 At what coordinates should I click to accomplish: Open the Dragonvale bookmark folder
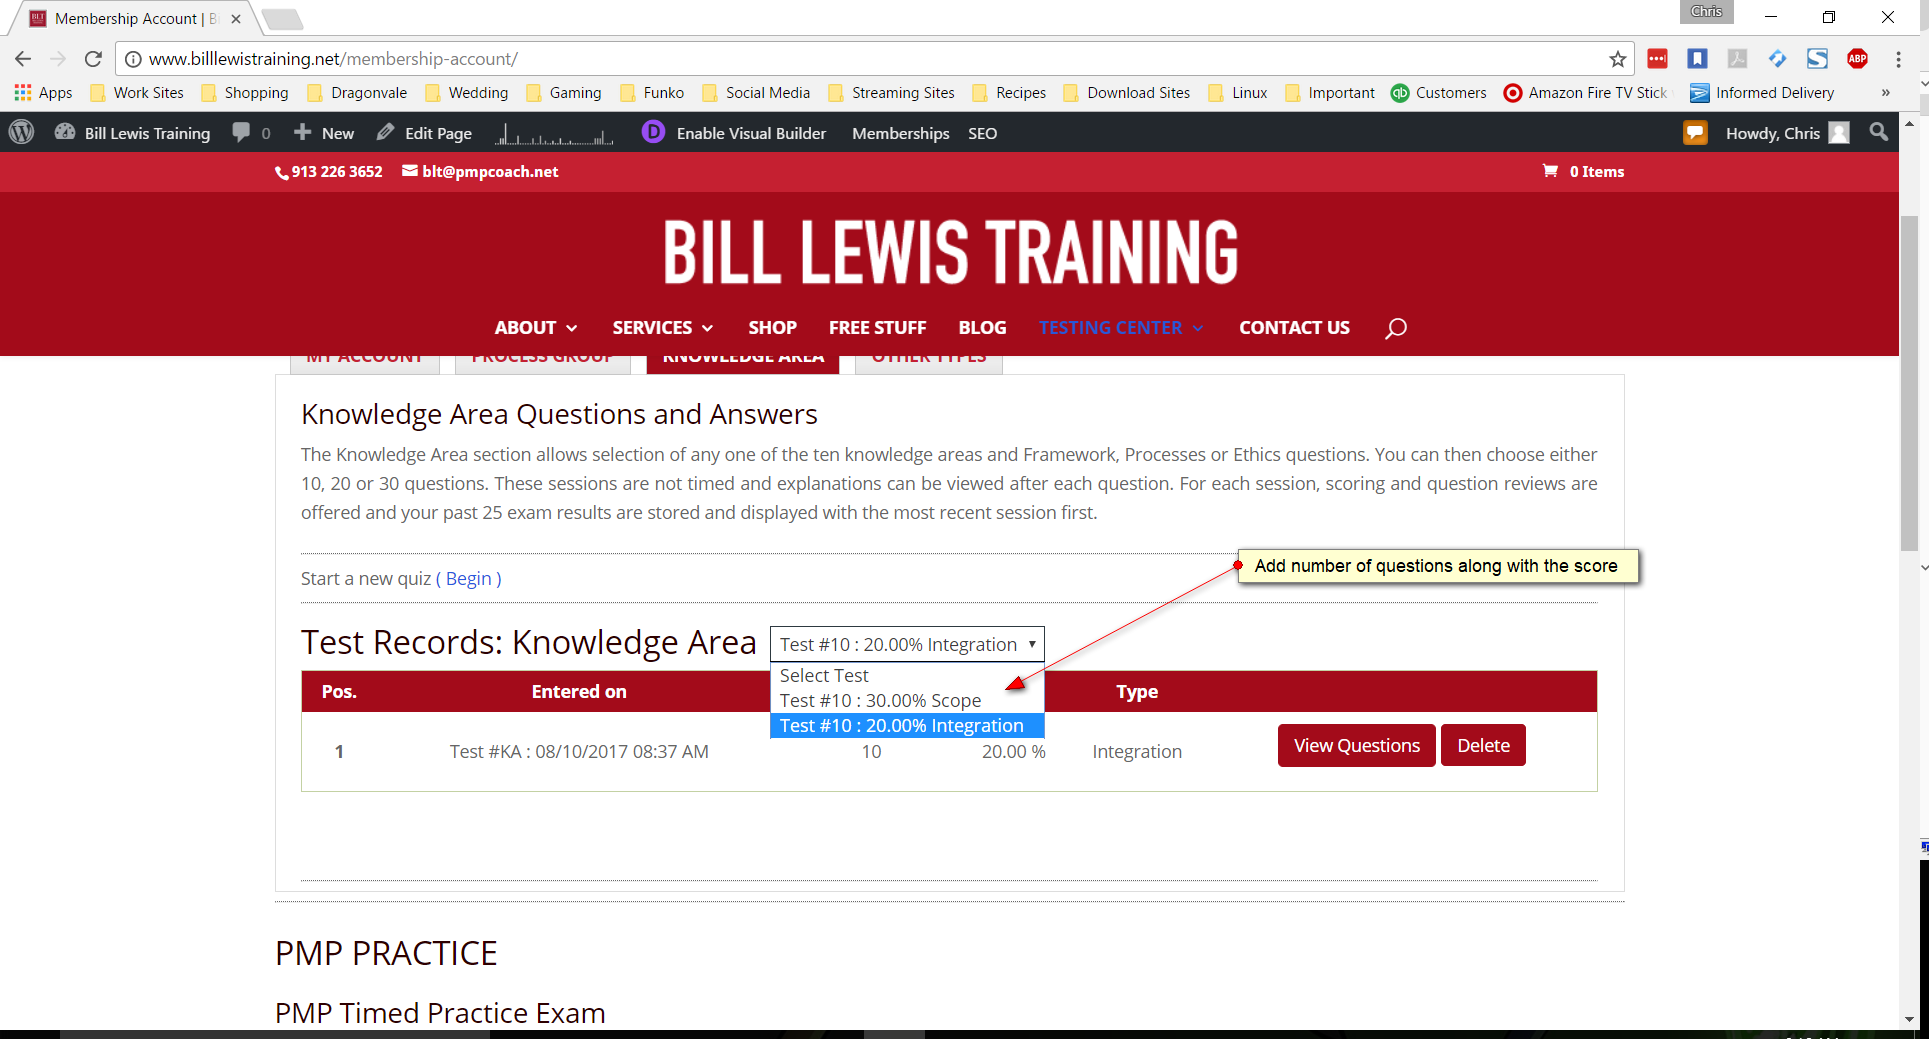click(x=357, y=93)
